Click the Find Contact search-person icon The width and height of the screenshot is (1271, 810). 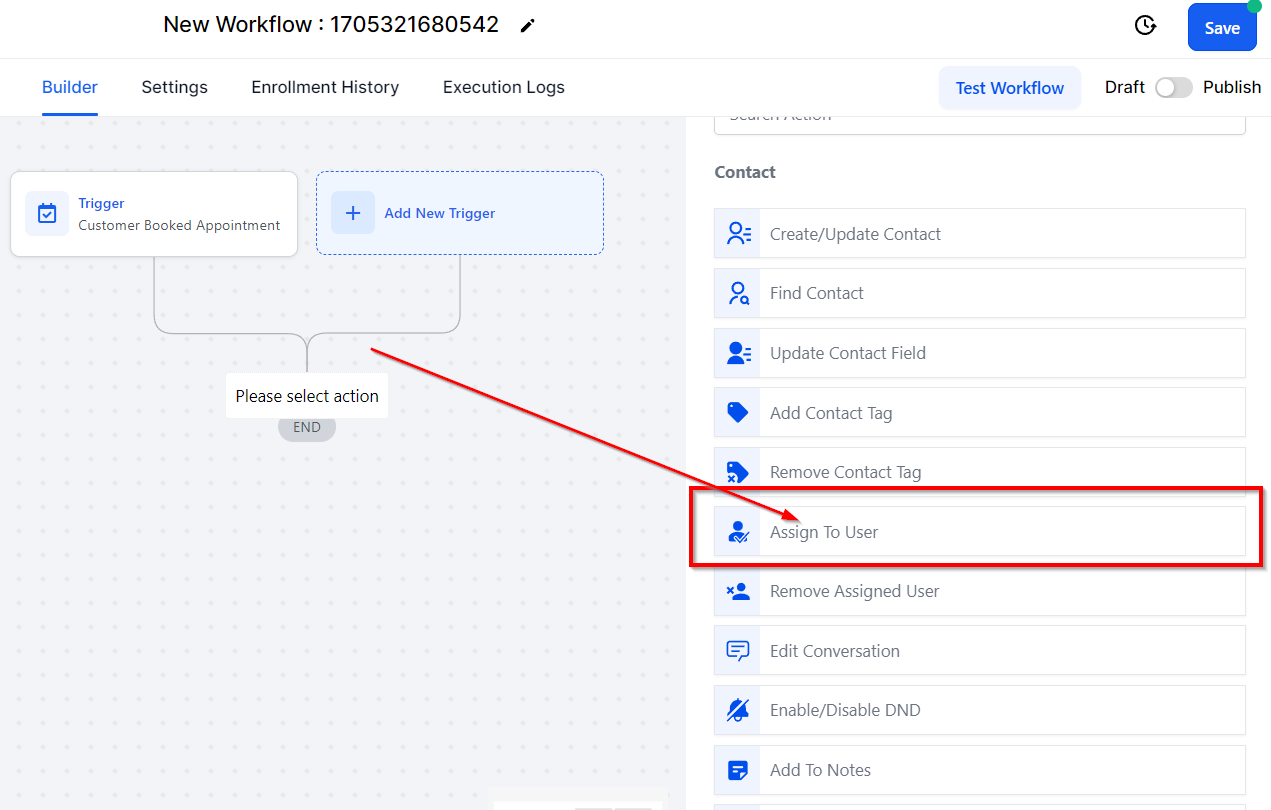[x=738, y=293]
